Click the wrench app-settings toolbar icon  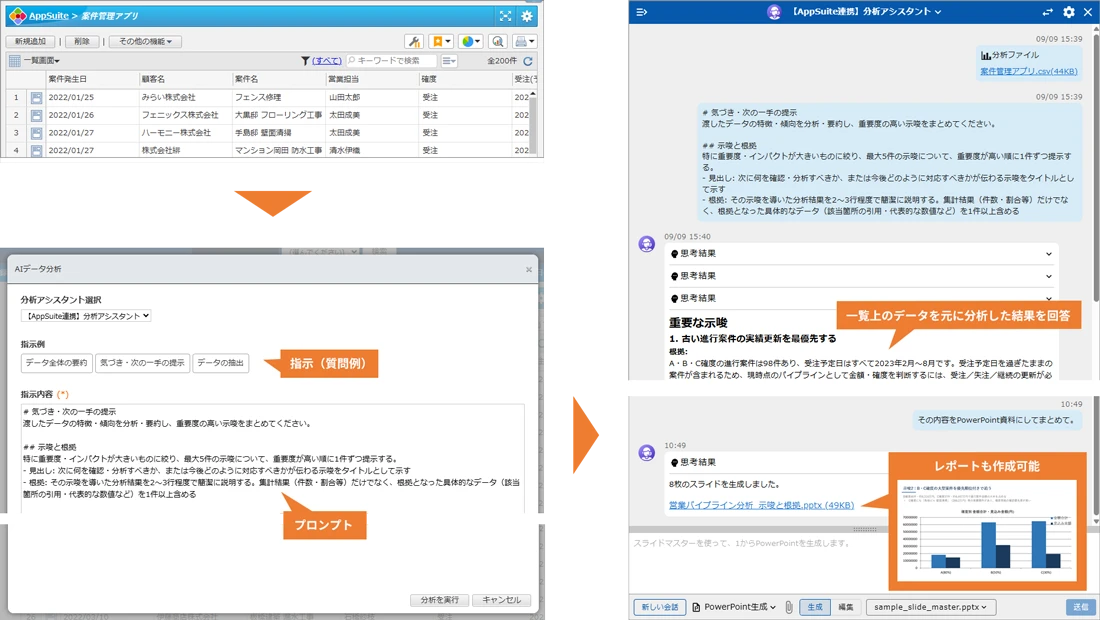coord(414,41)
